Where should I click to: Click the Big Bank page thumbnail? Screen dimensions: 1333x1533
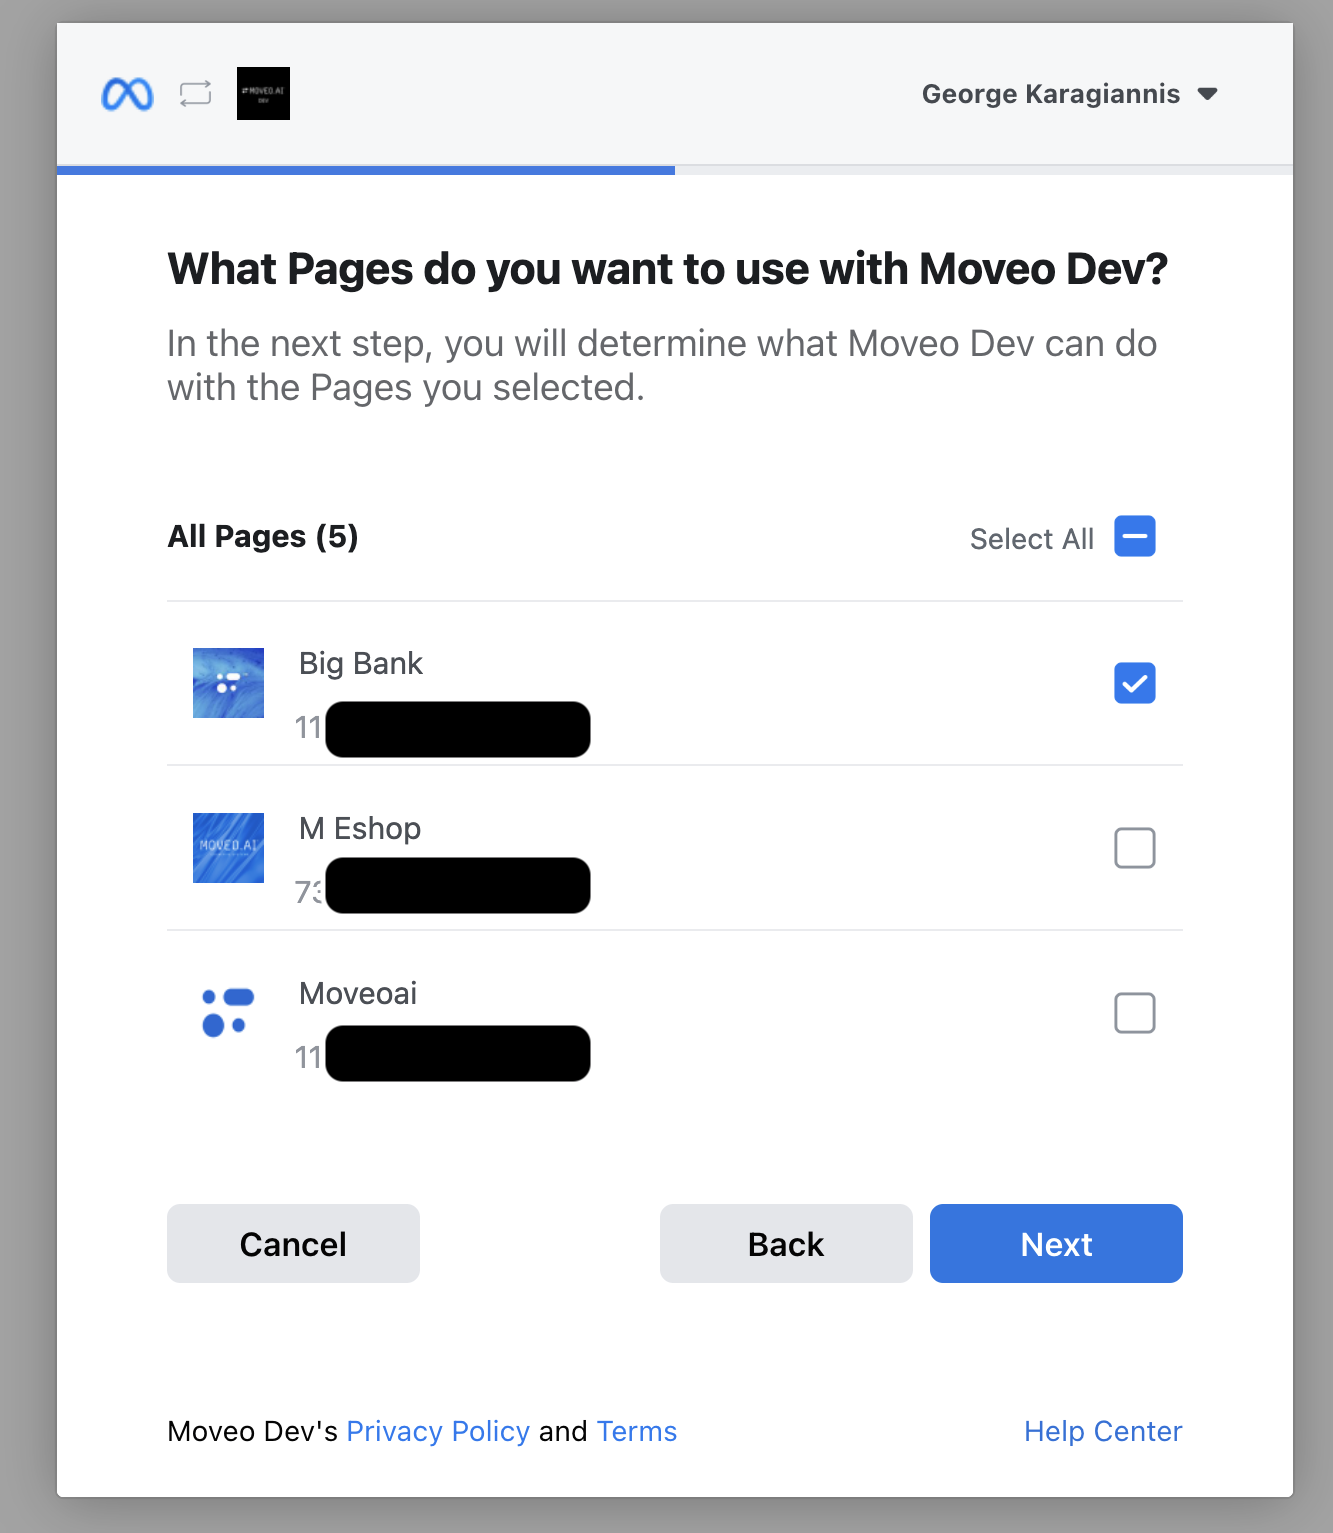(228, 683)
